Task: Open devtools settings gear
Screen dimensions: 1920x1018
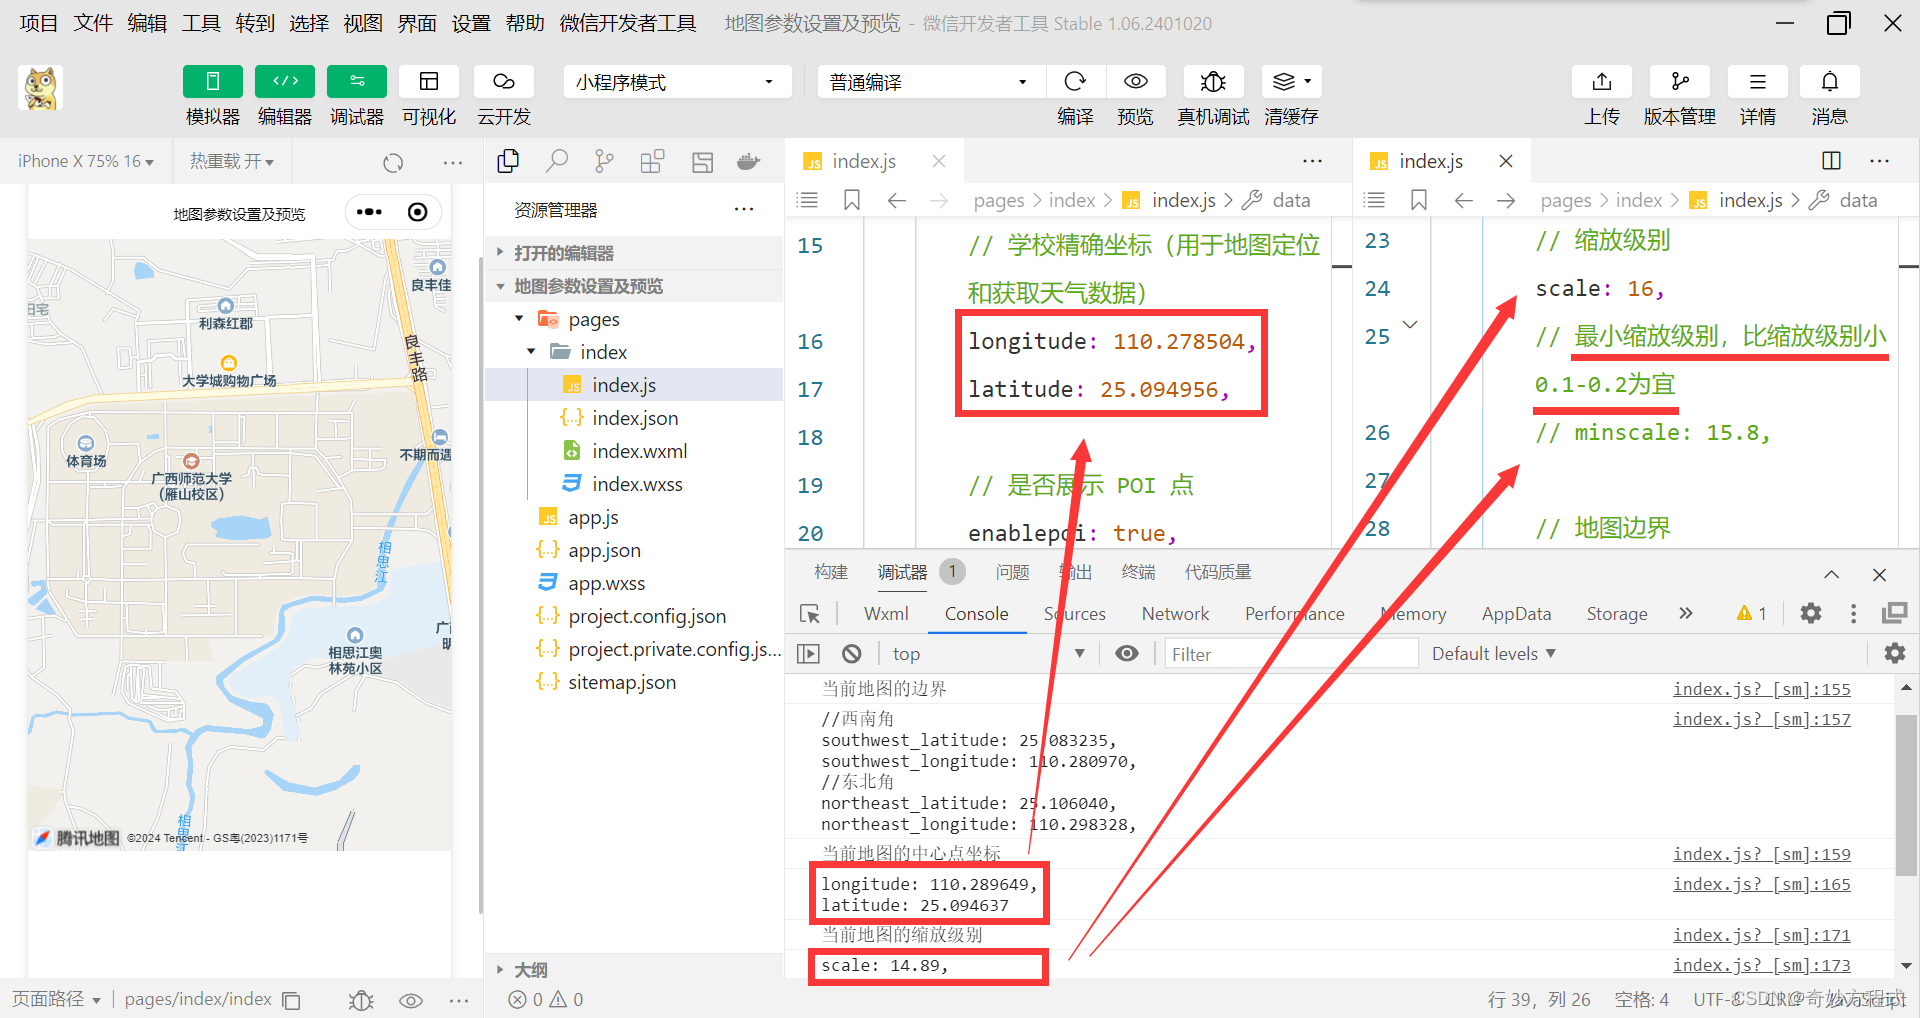Action: tap(1811, 613)
